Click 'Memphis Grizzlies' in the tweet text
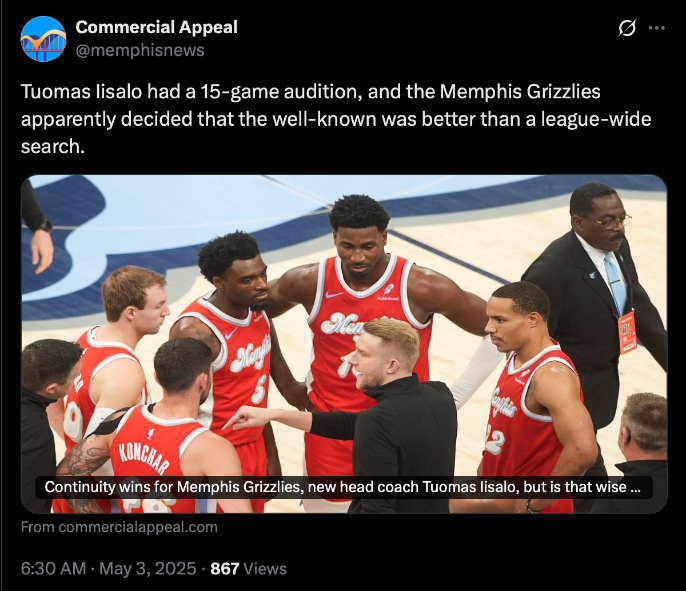The width and height of the screenshot is (686, 591). coord(520,92)
